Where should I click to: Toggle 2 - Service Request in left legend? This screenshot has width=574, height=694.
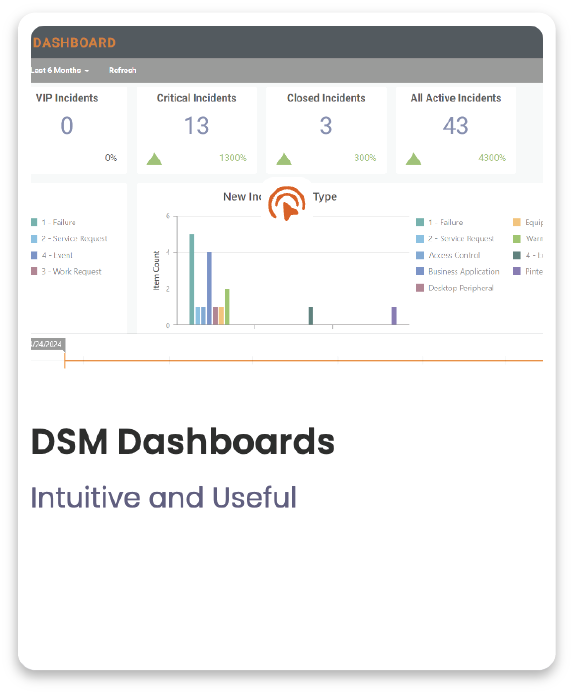(69, 239)
